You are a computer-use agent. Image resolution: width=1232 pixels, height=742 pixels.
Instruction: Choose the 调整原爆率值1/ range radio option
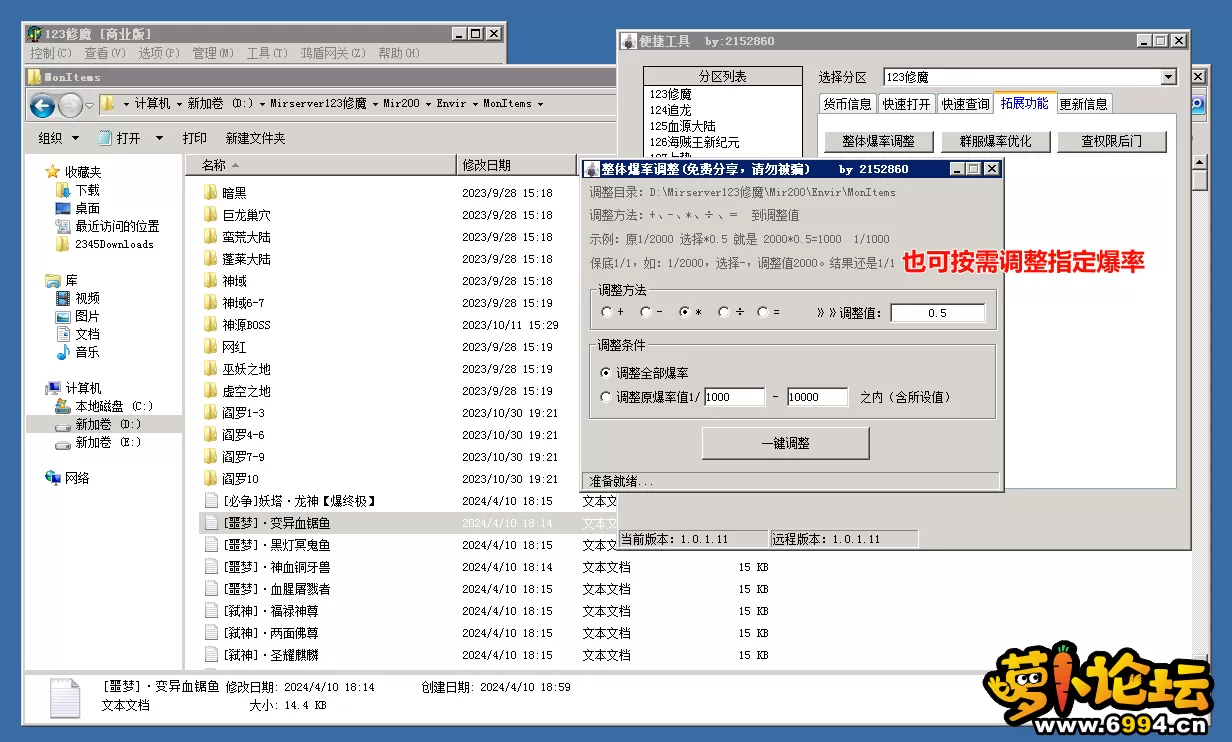tap(606, 397)
